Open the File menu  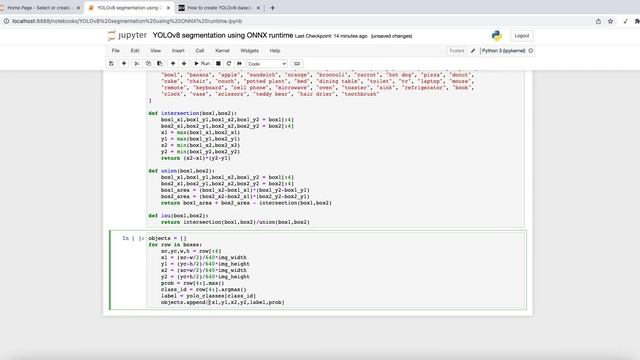coord(116,51)
